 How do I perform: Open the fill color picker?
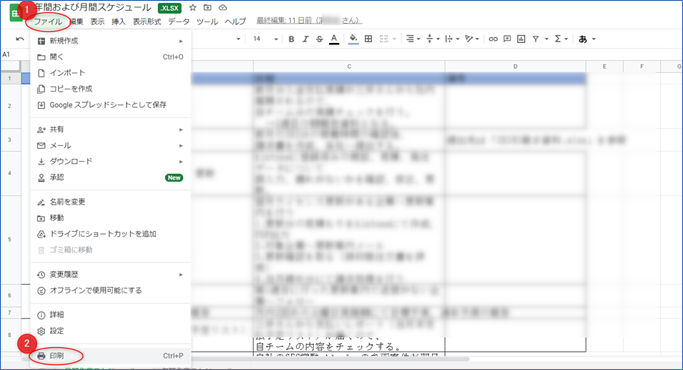pyautogui.click(x=353, y=39)
